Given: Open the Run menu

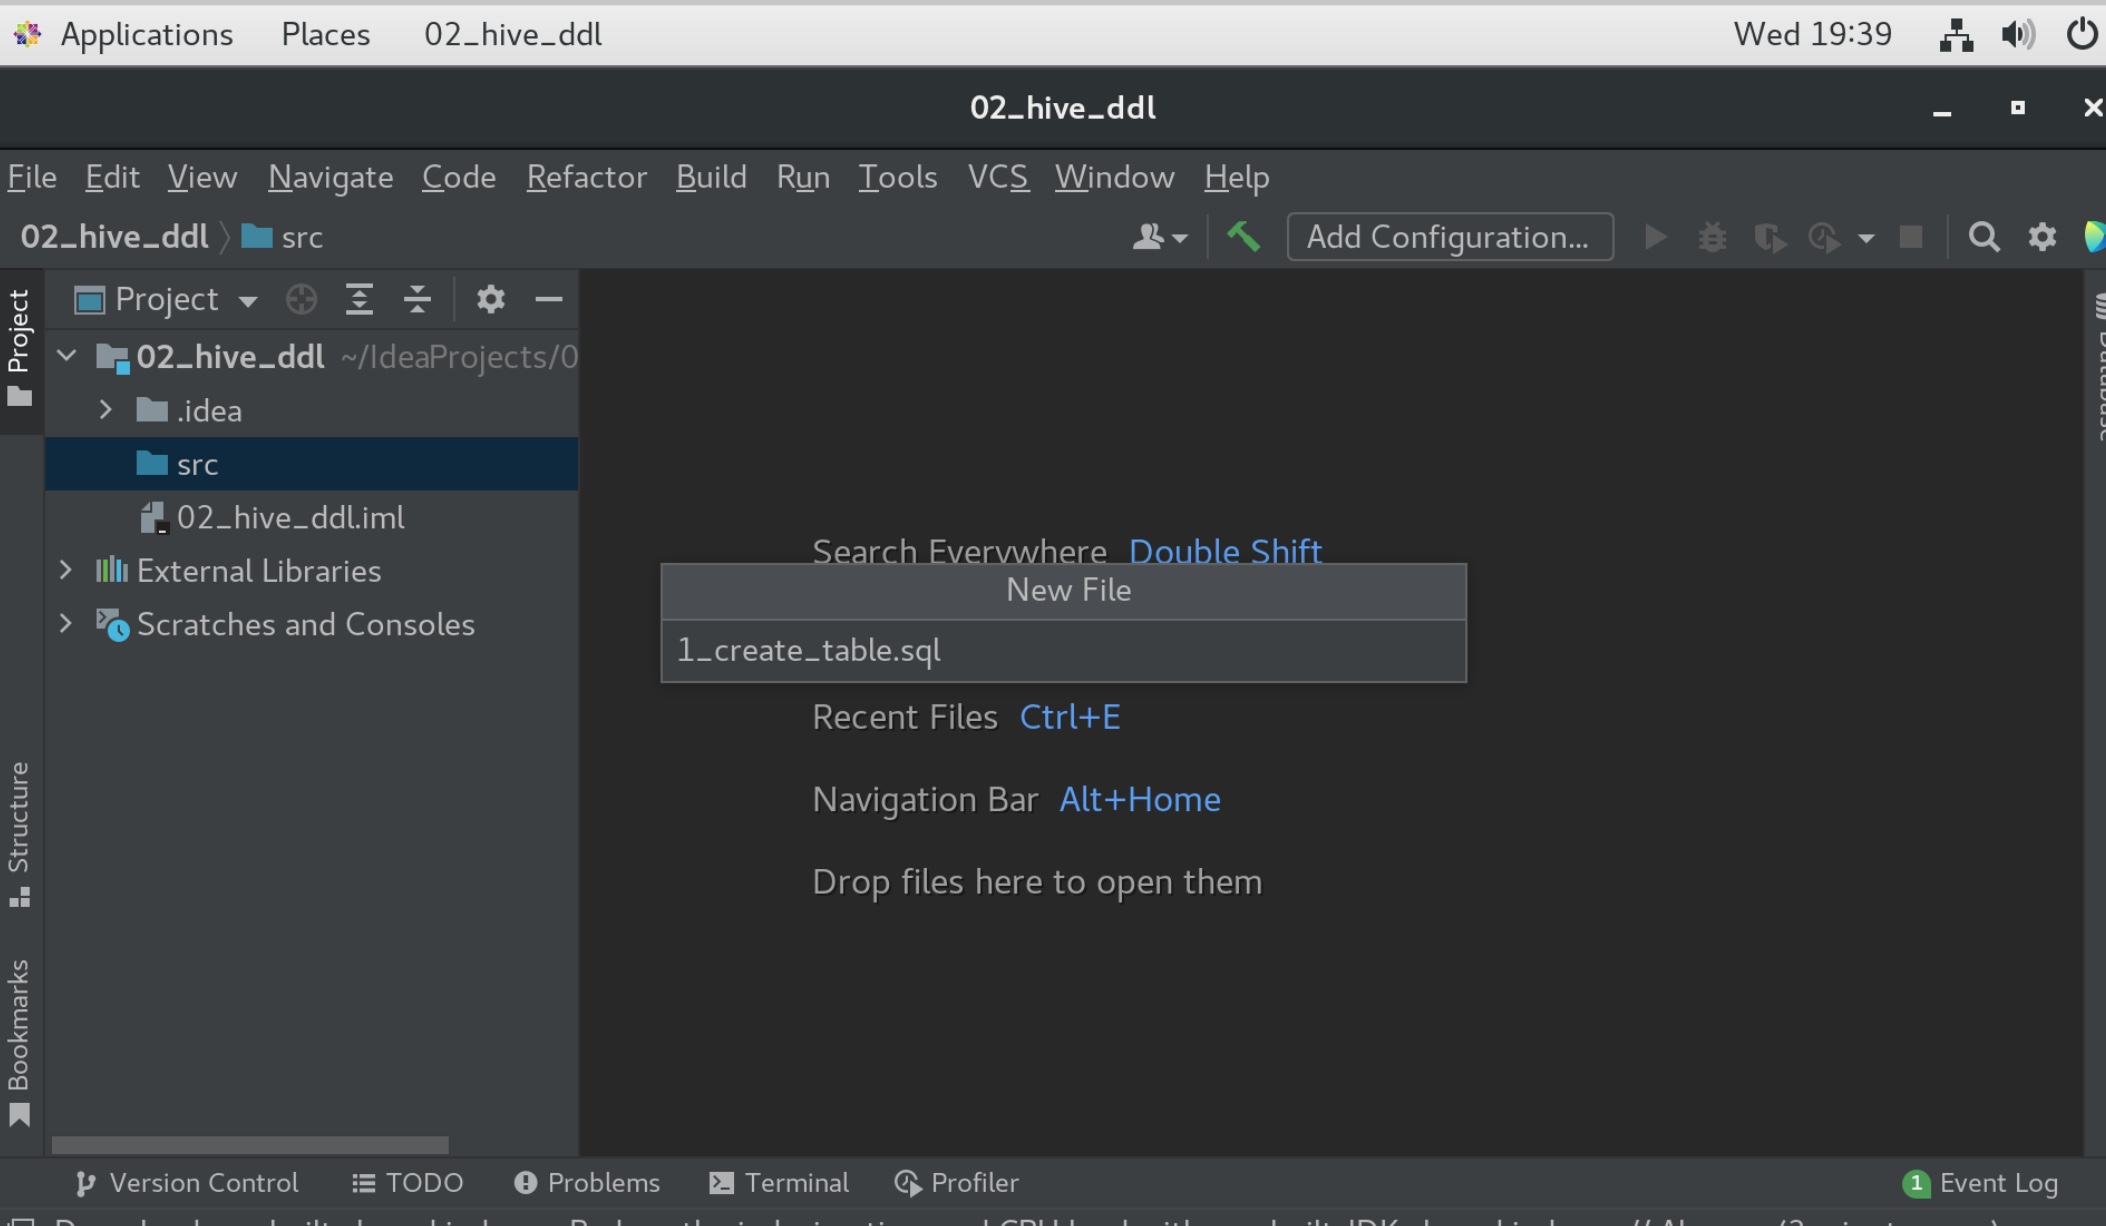Looking at the screenshot, I should click(803, 177).
